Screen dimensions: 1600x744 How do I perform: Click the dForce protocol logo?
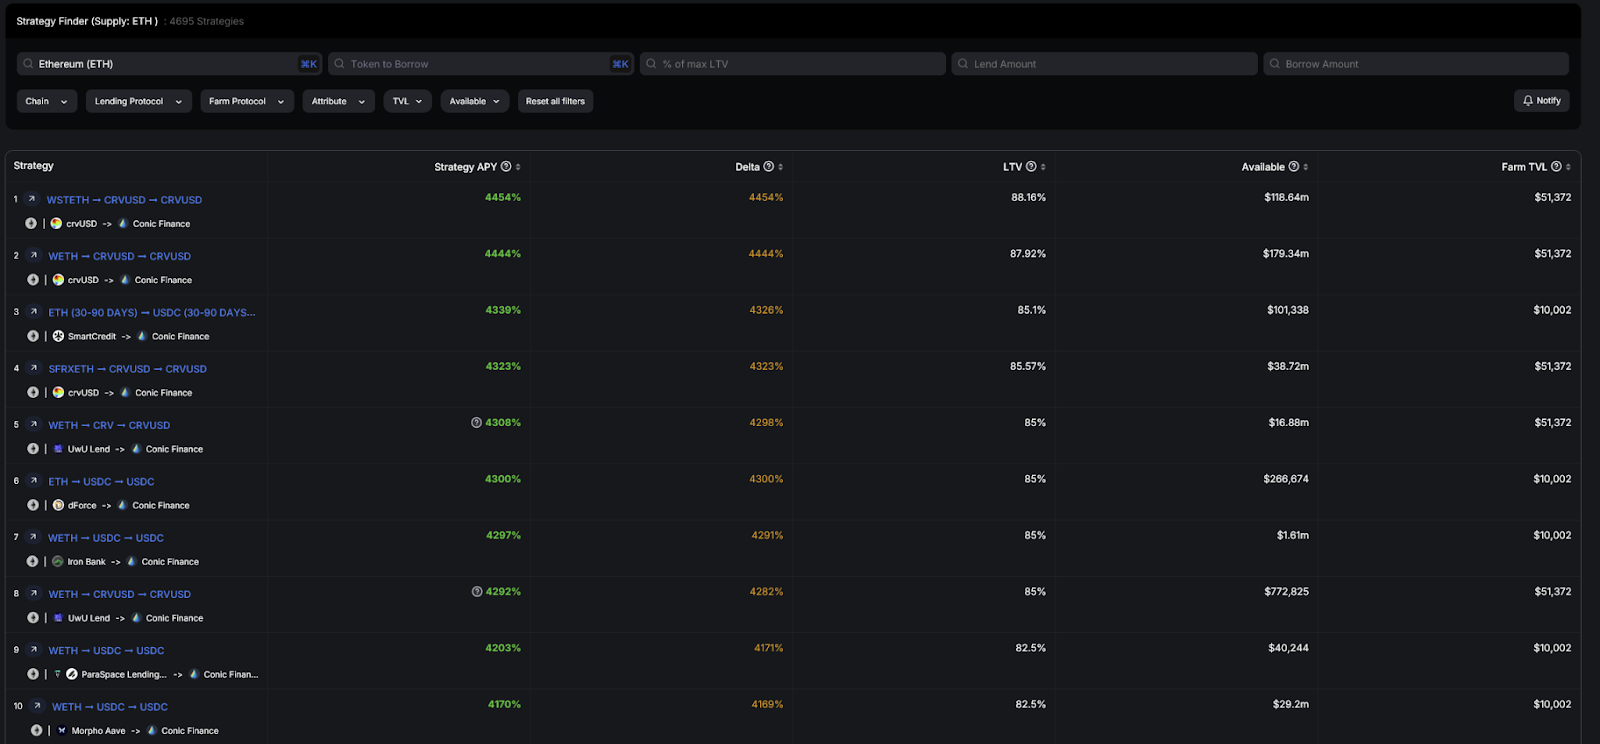[x=58, y=505]
